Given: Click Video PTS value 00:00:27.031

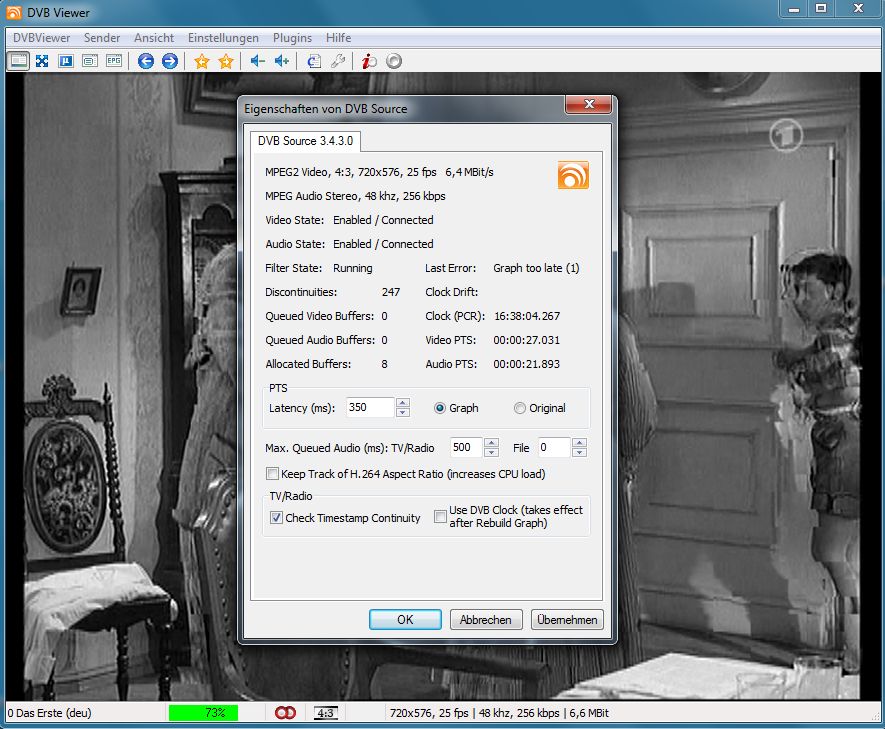Looking at the screenshot, I should [x=527, y=340].
